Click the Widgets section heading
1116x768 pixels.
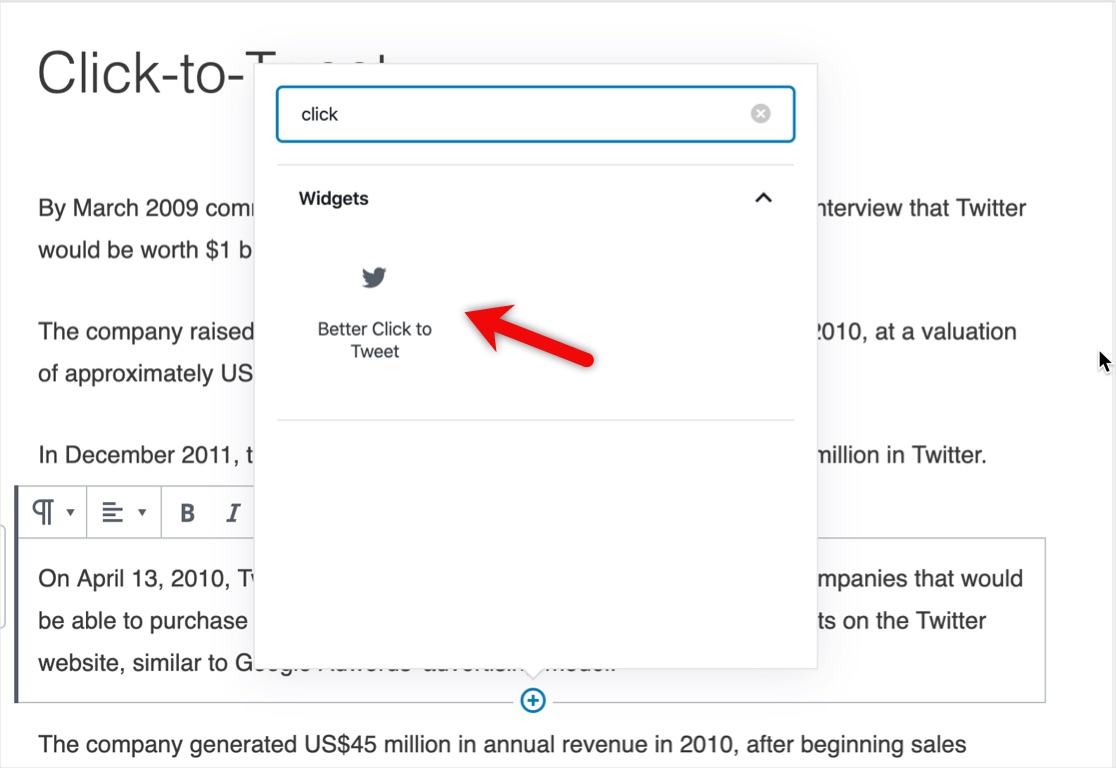coord(334,199)
